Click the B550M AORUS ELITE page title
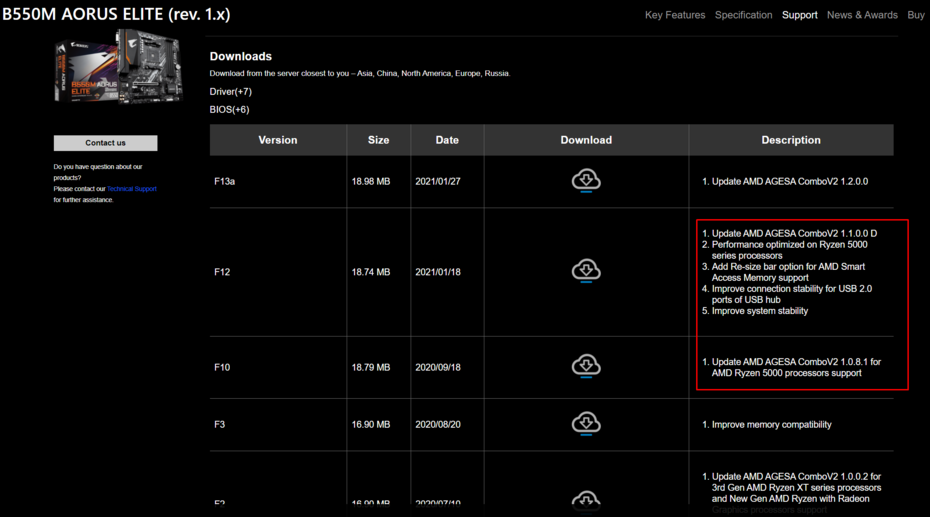The height and width of the screenshot is (517, 930). tap(116, 14)
